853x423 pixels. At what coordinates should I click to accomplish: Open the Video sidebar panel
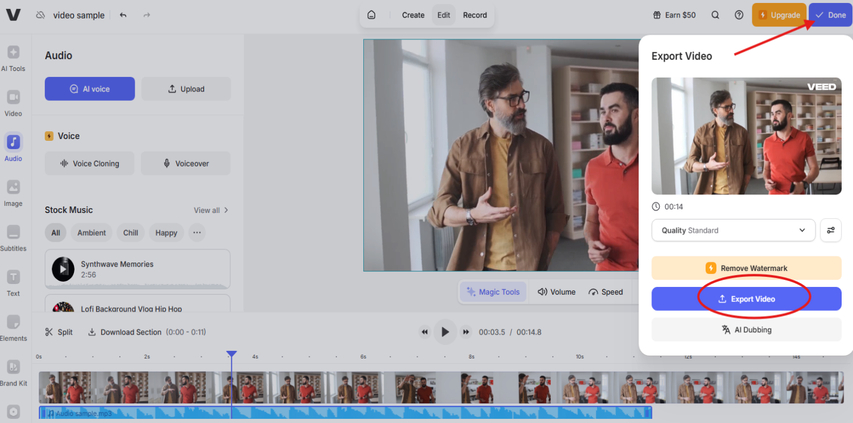click(13, 103)
